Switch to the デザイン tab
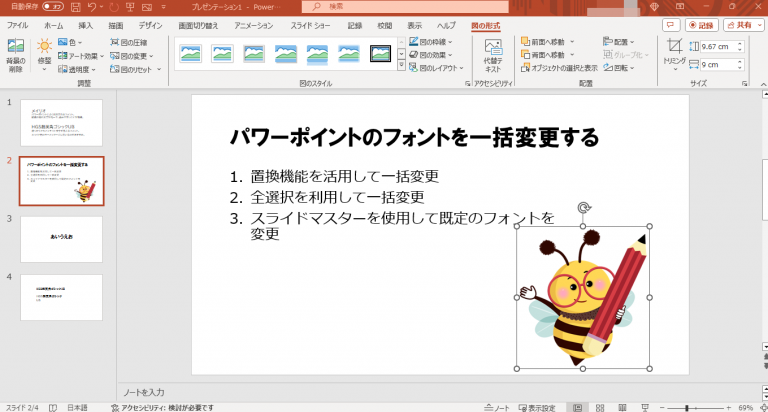768x412 pixels. pos(150,25)
